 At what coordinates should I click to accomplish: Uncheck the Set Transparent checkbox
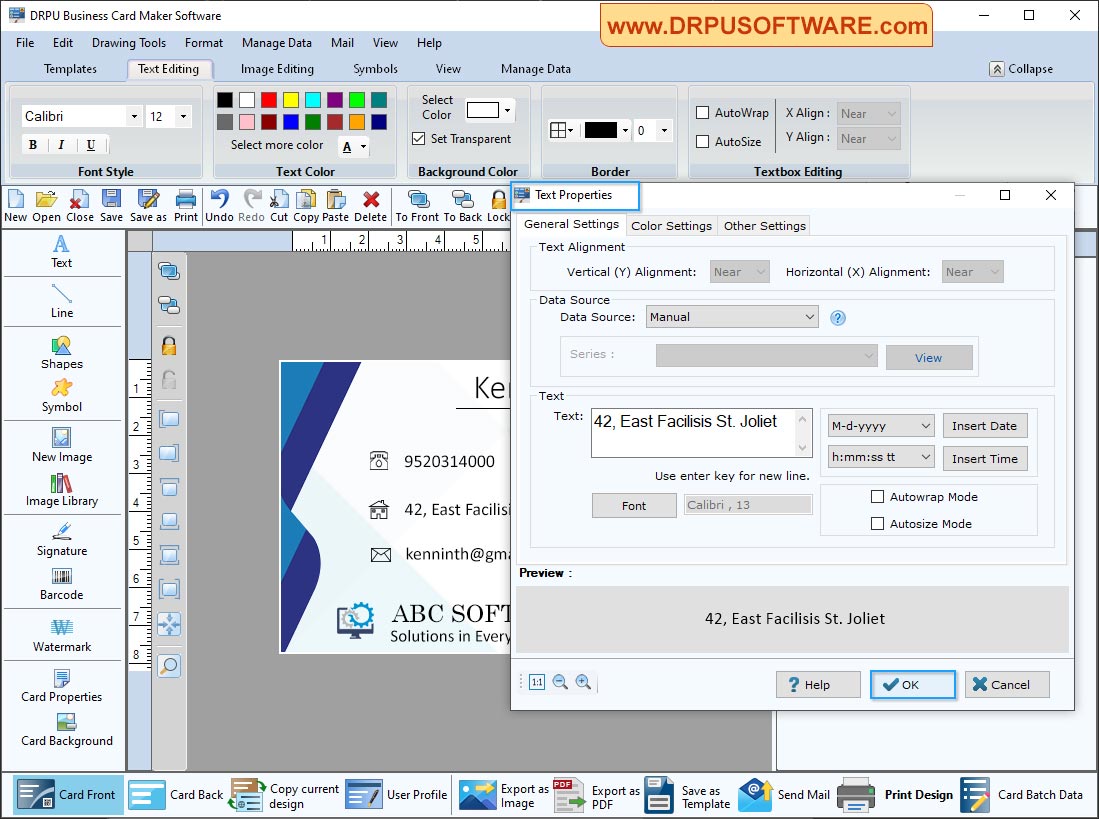[419, 139]
